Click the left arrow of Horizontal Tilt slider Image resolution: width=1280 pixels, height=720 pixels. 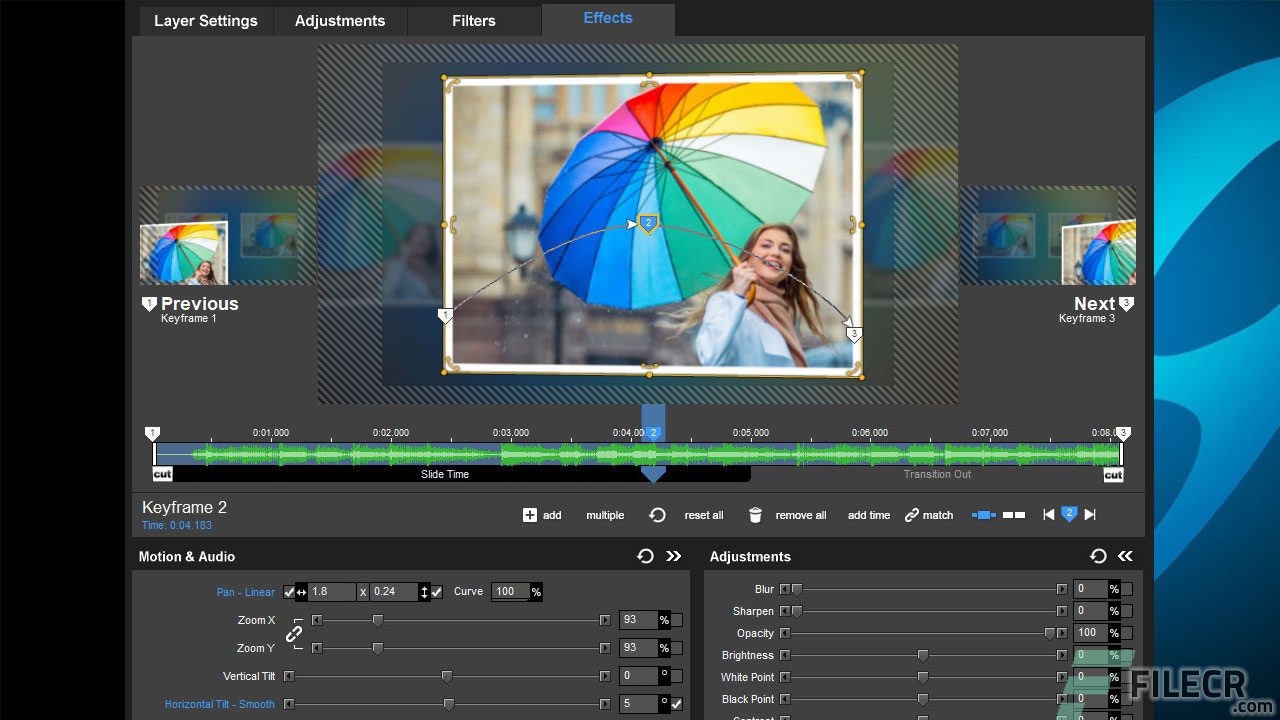coord(289,704)
